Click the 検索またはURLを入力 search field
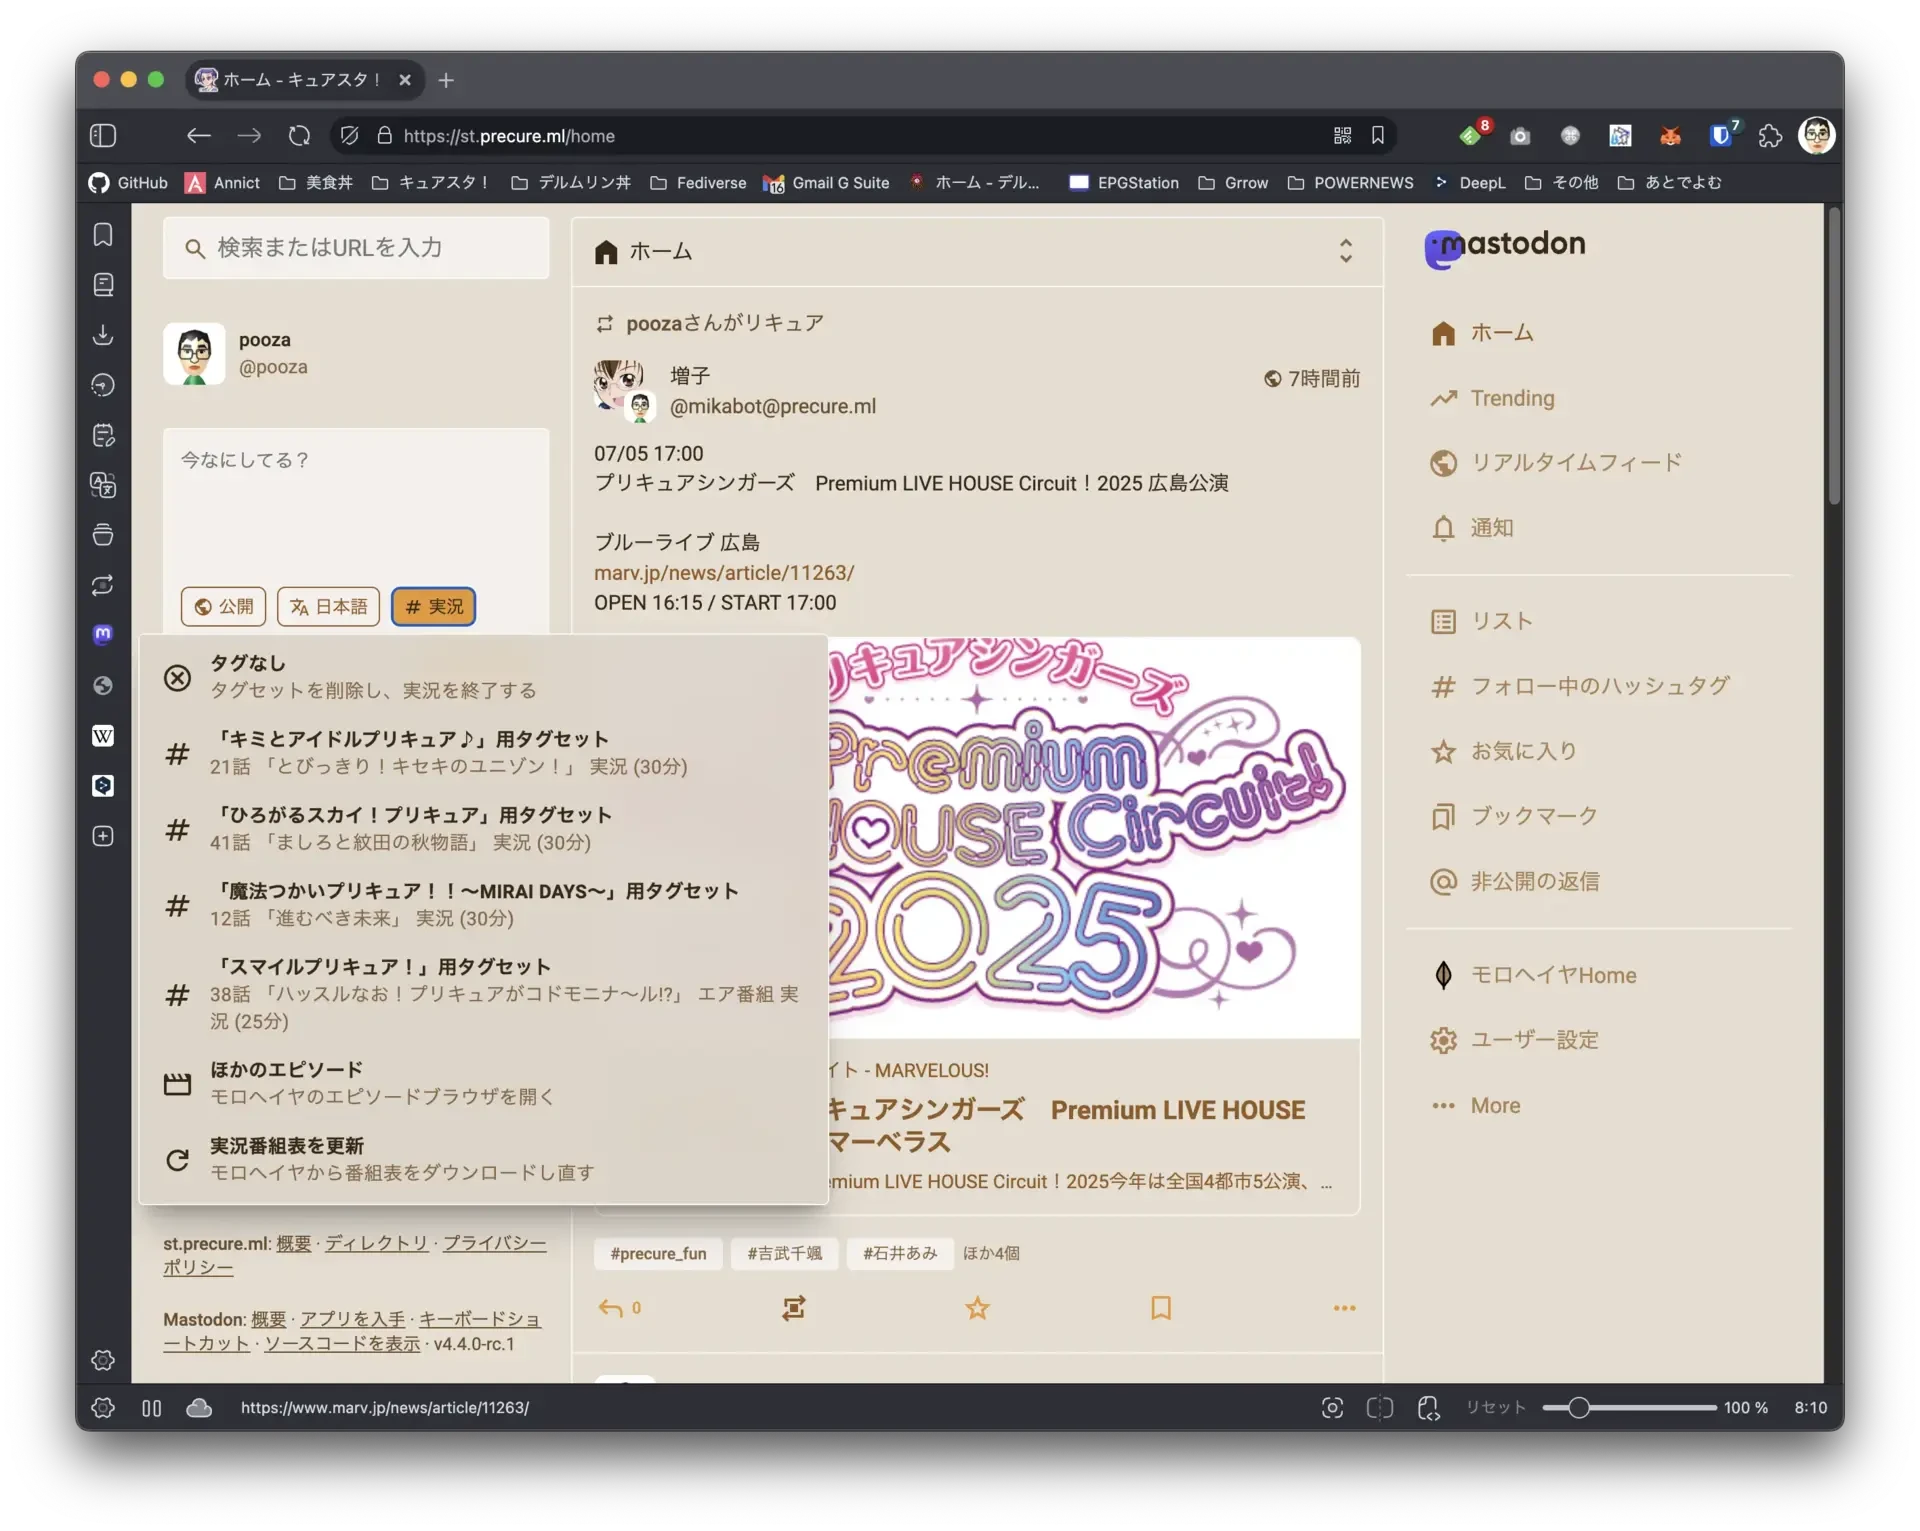This screenshot has height=1531, width=1920. [x=356, y=248]
